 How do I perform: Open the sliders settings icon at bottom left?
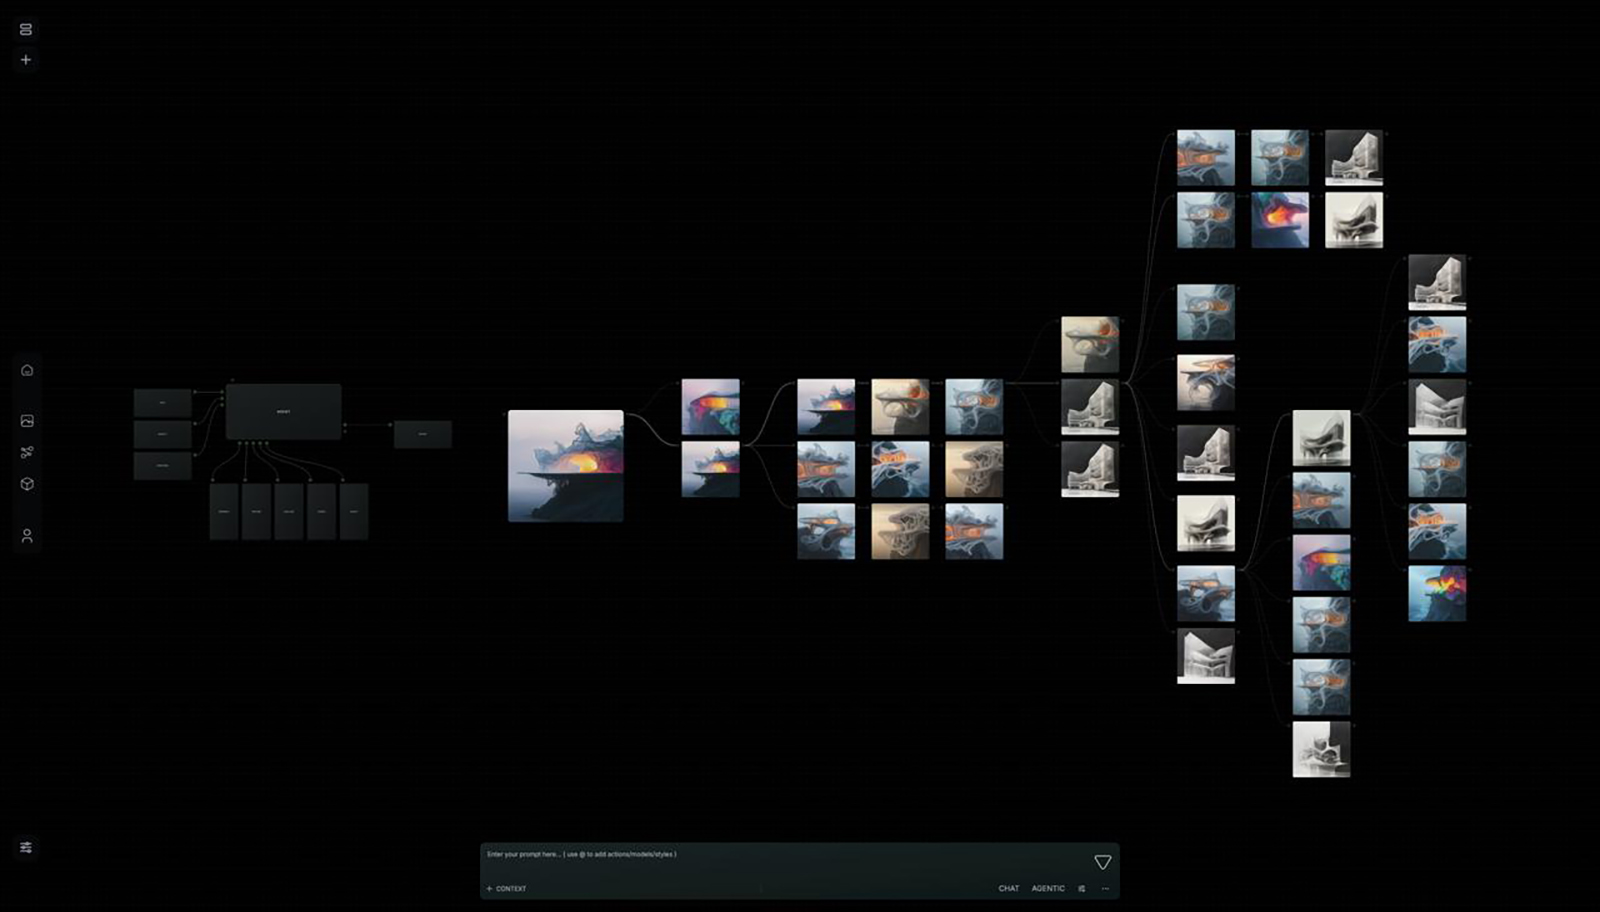[26, 847]
